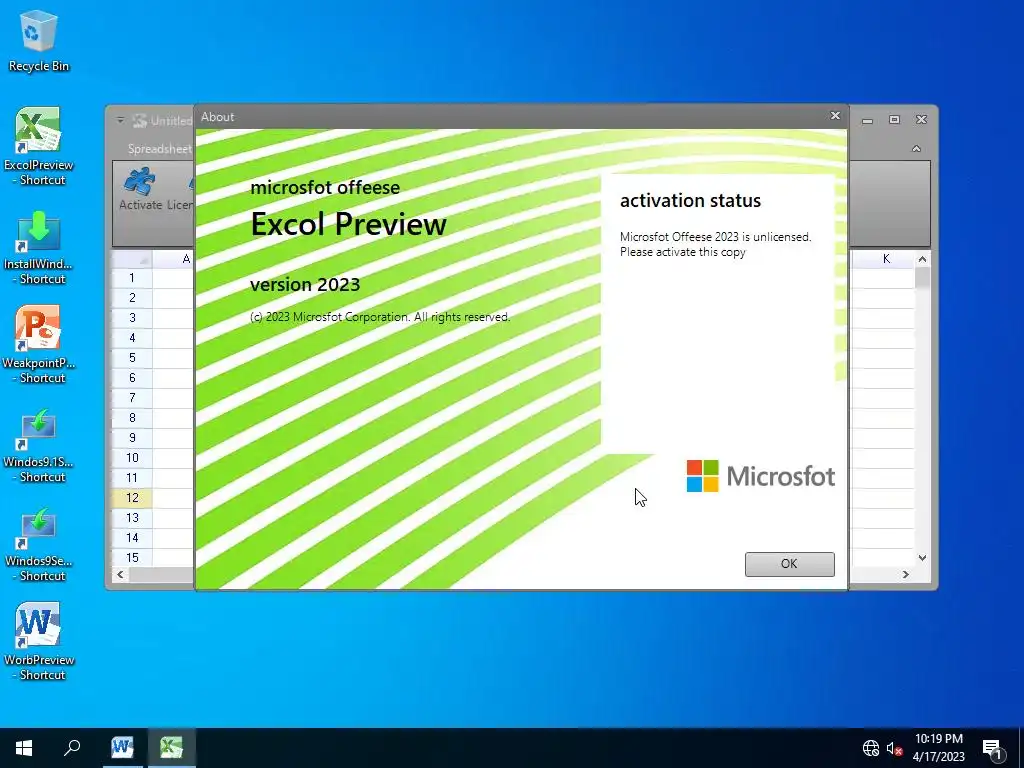
Task: Select row 1 header
Action: click(x=132, y=278)
